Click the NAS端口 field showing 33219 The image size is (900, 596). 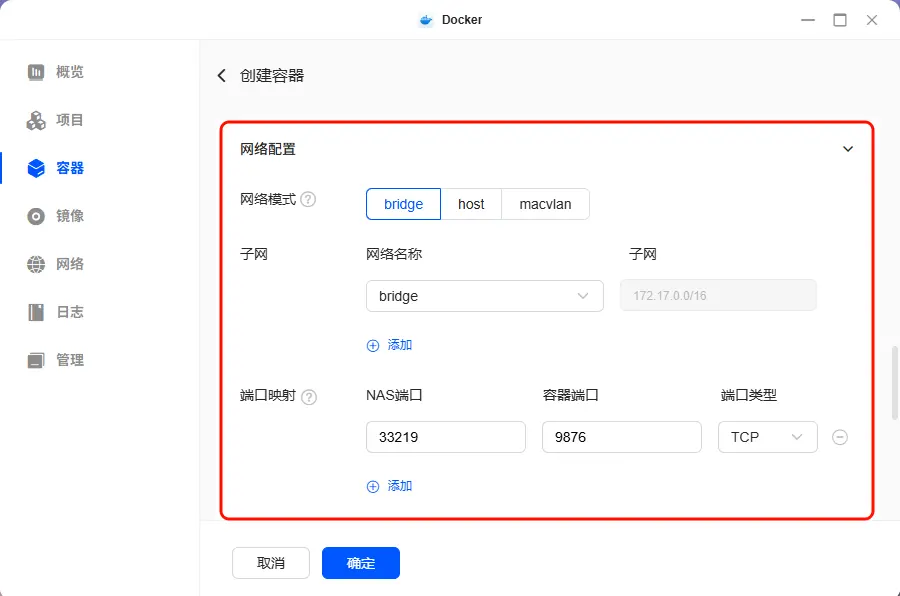click(445, 437)
